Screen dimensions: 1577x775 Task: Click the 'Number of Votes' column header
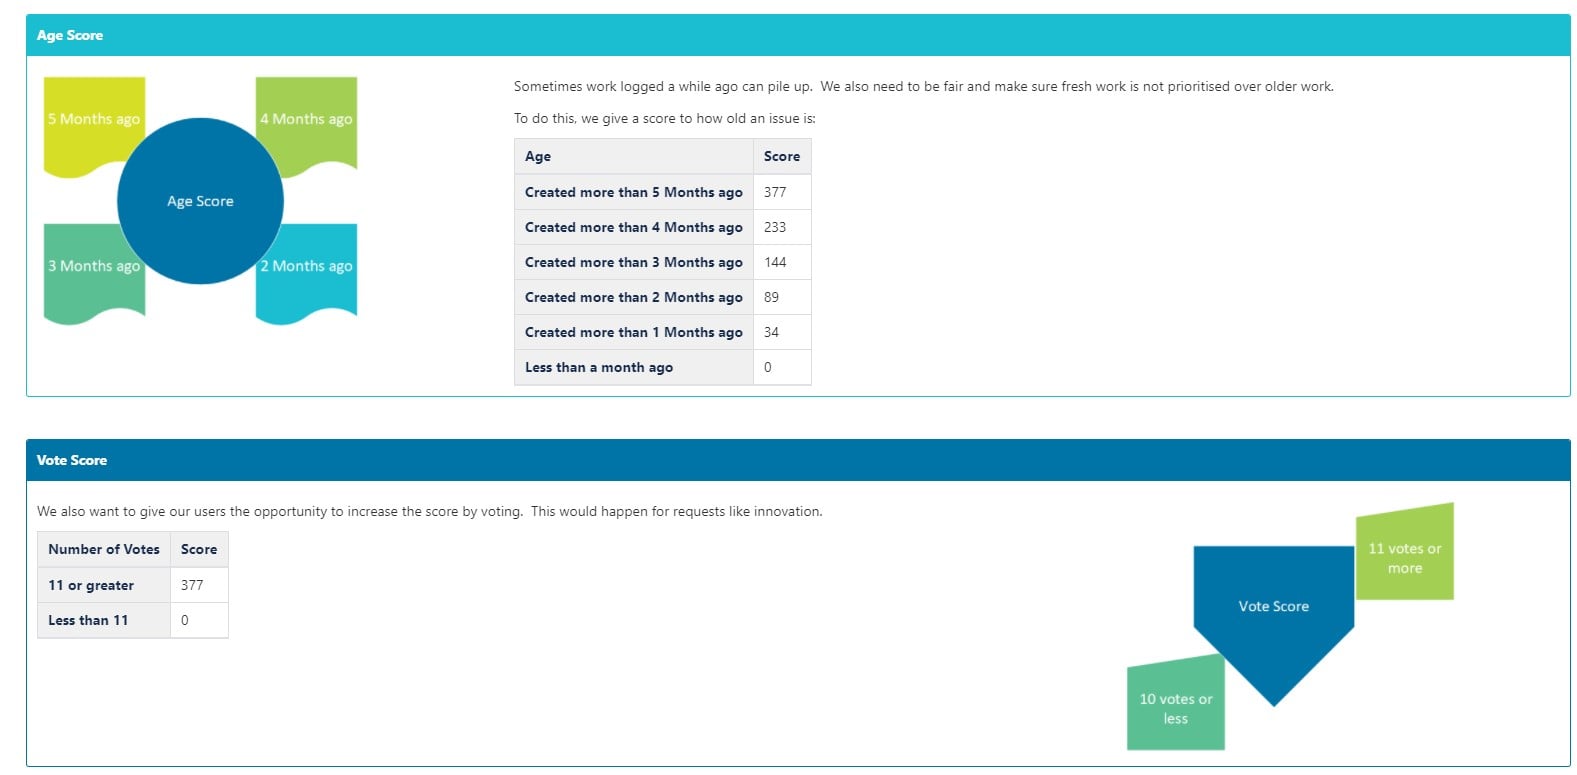click(104, 549)
